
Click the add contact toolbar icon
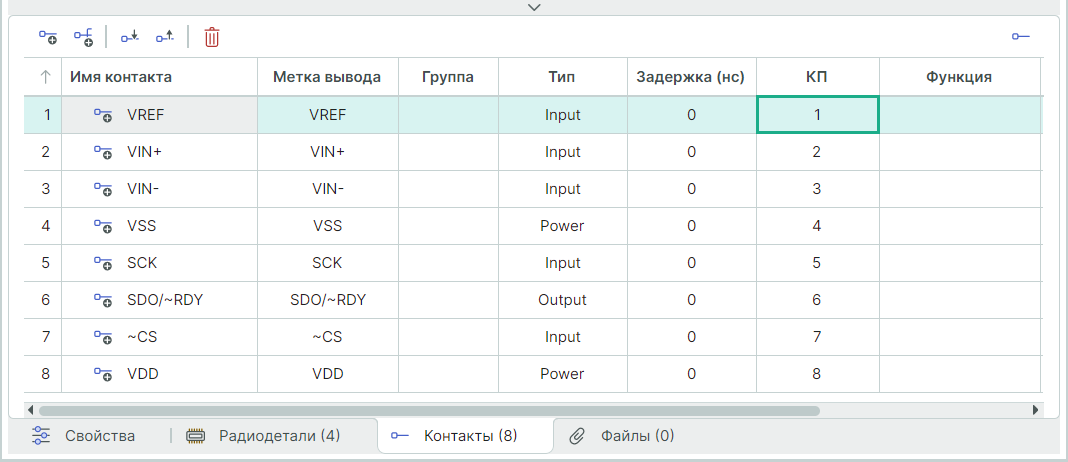coord(48,38)
